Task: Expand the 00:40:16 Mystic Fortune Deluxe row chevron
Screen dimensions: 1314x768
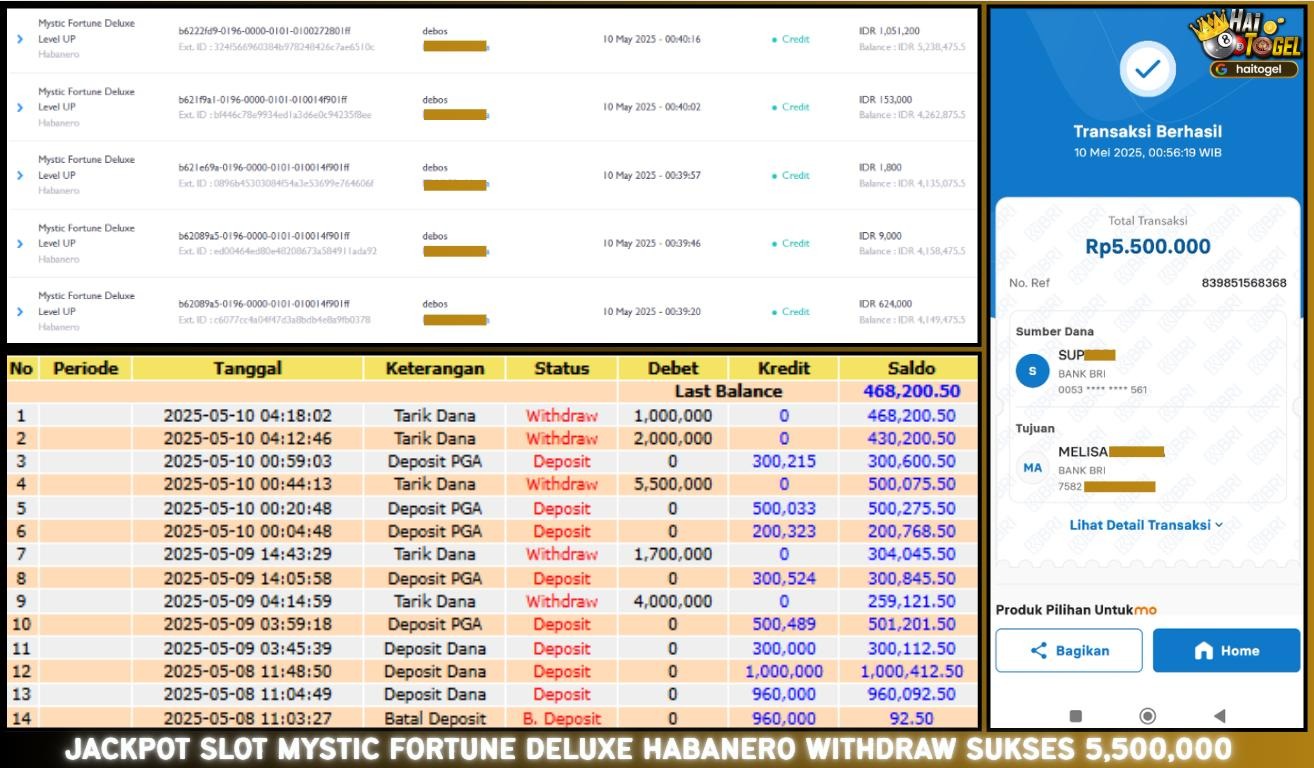Action: tap(20, 39)
